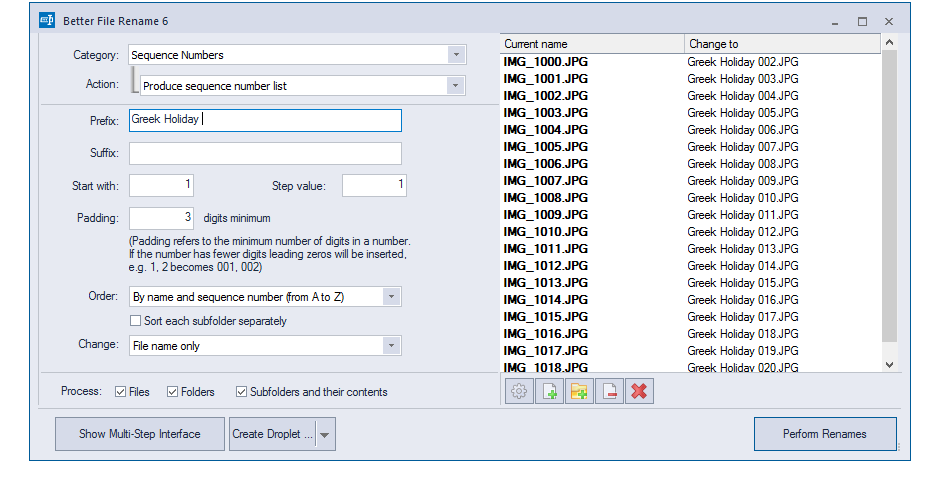Click the red X clear list icon

point(639,391)
